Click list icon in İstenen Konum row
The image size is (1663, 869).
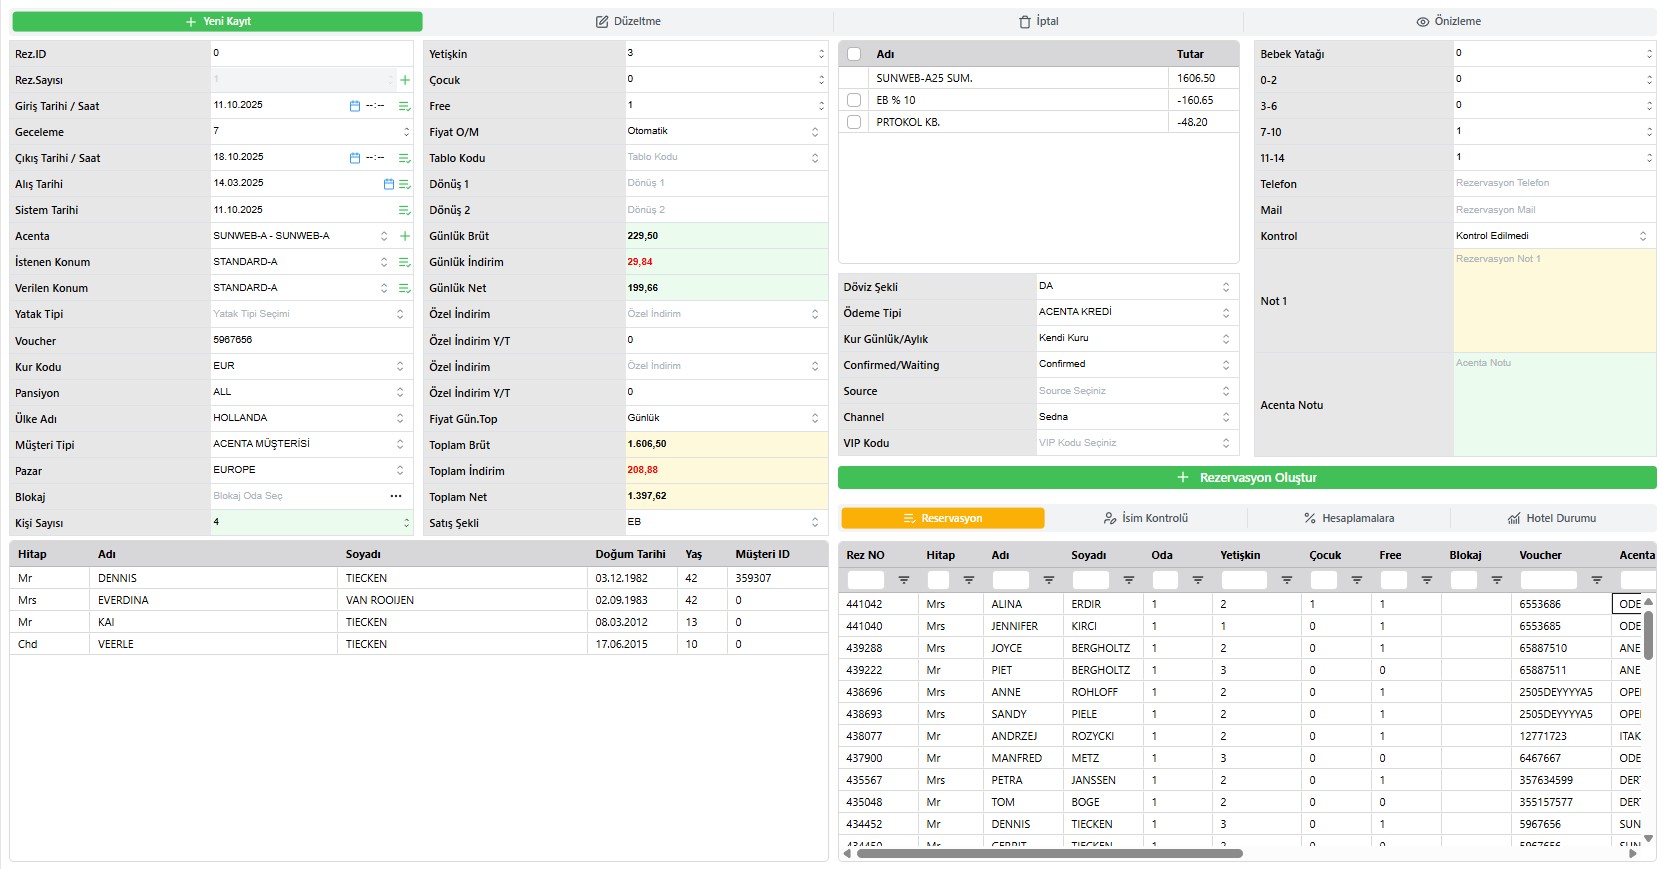[x=405, y=262]
